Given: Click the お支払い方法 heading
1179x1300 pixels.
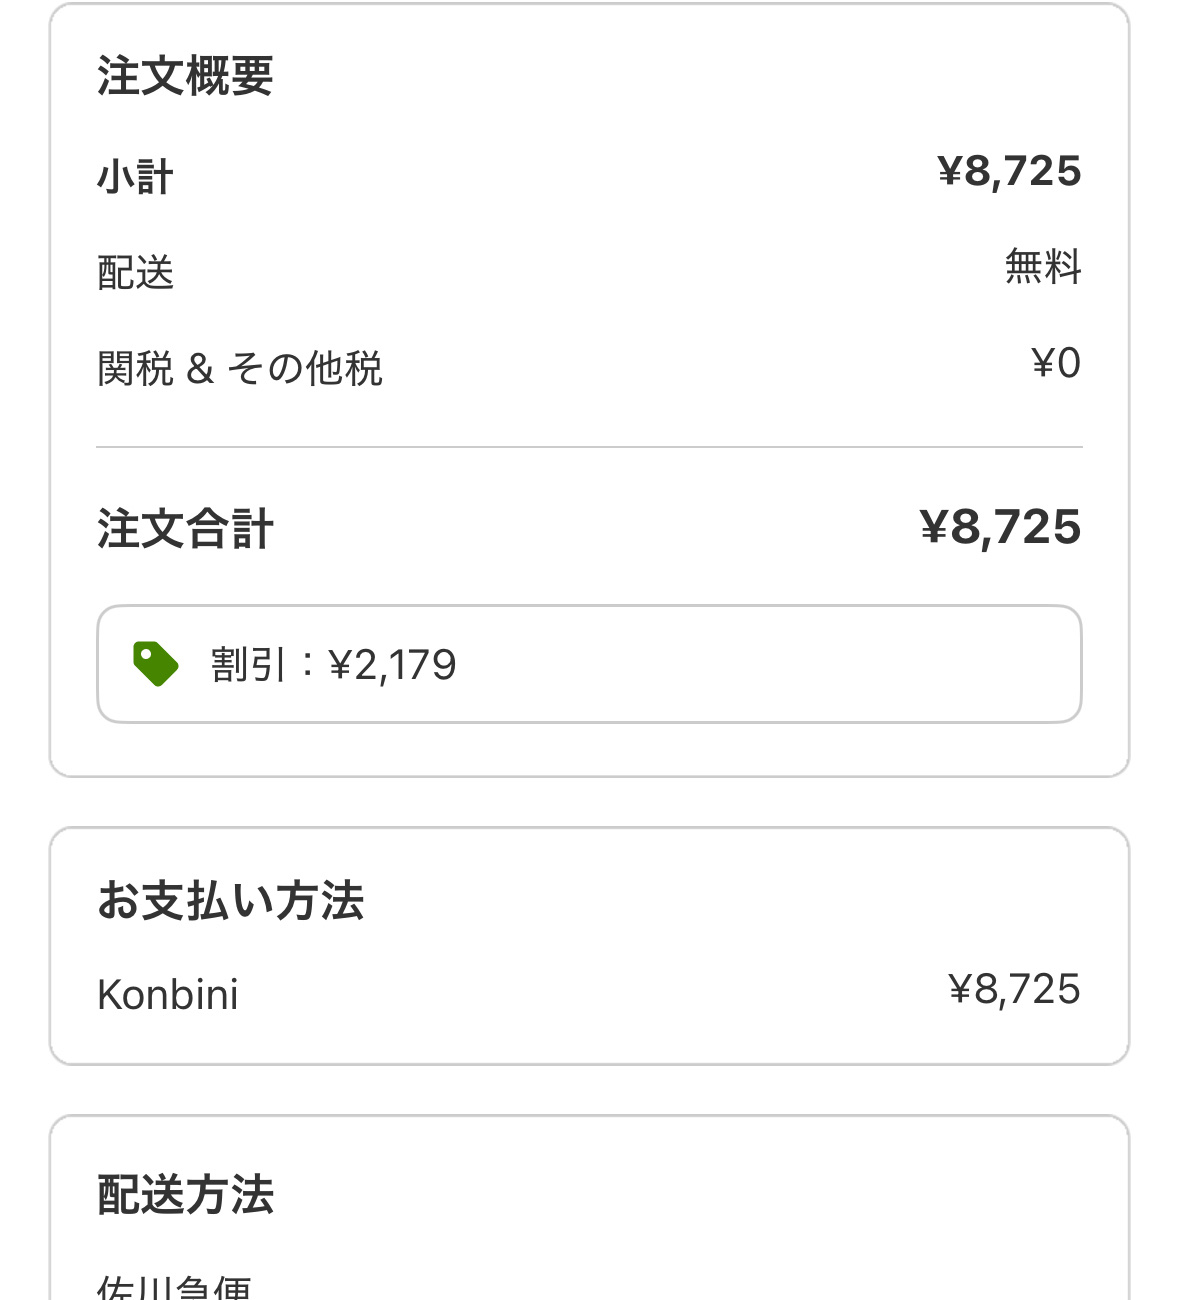Looking at the screenshot, I should point(230,900).
